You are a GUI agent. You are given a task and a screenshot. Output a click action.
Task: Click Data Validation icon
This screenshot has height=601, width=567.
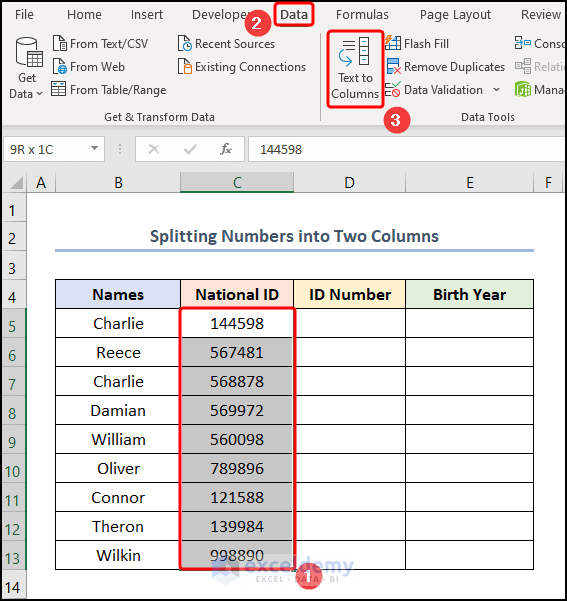point(393,90)
